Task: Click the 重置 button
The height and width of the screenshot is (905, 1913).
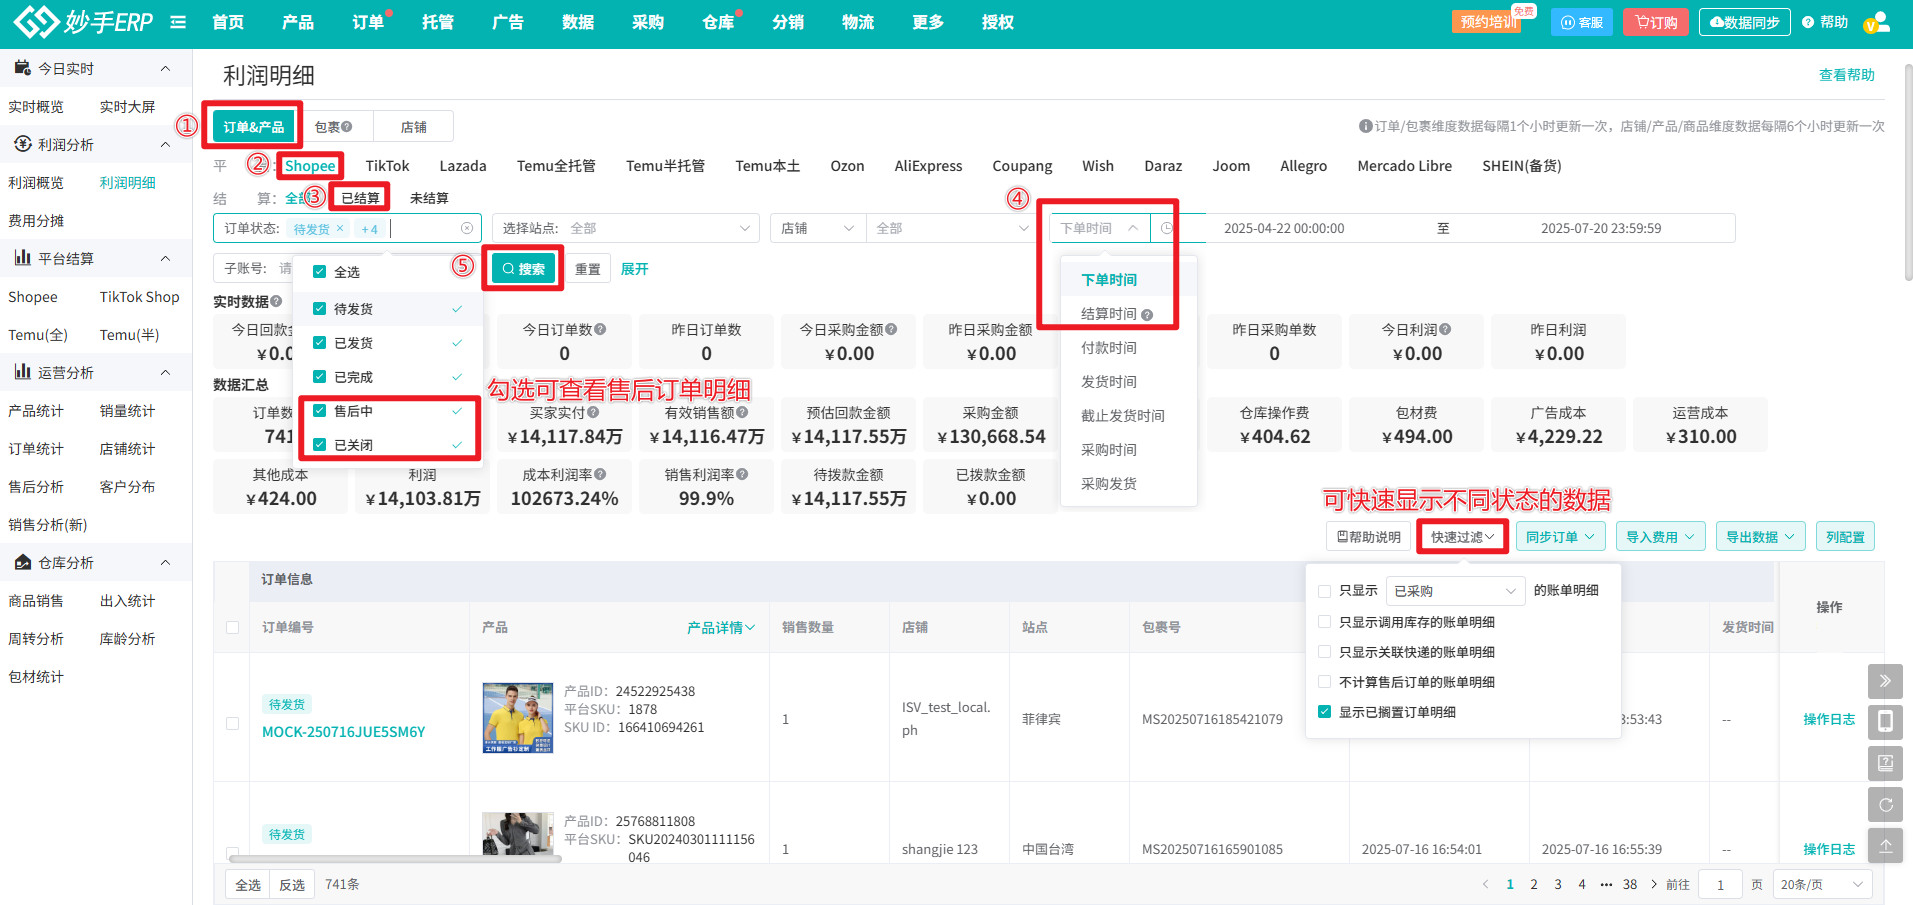Action: click(x=588, y=269)
